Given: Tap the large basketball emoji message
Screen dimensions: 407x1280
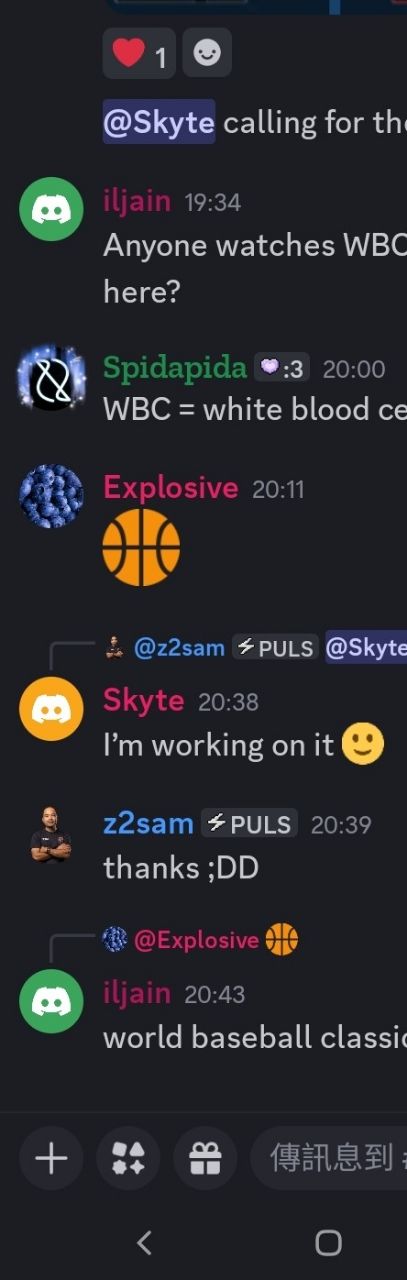Looking at the screenshot, I should [x=141, y=548].
